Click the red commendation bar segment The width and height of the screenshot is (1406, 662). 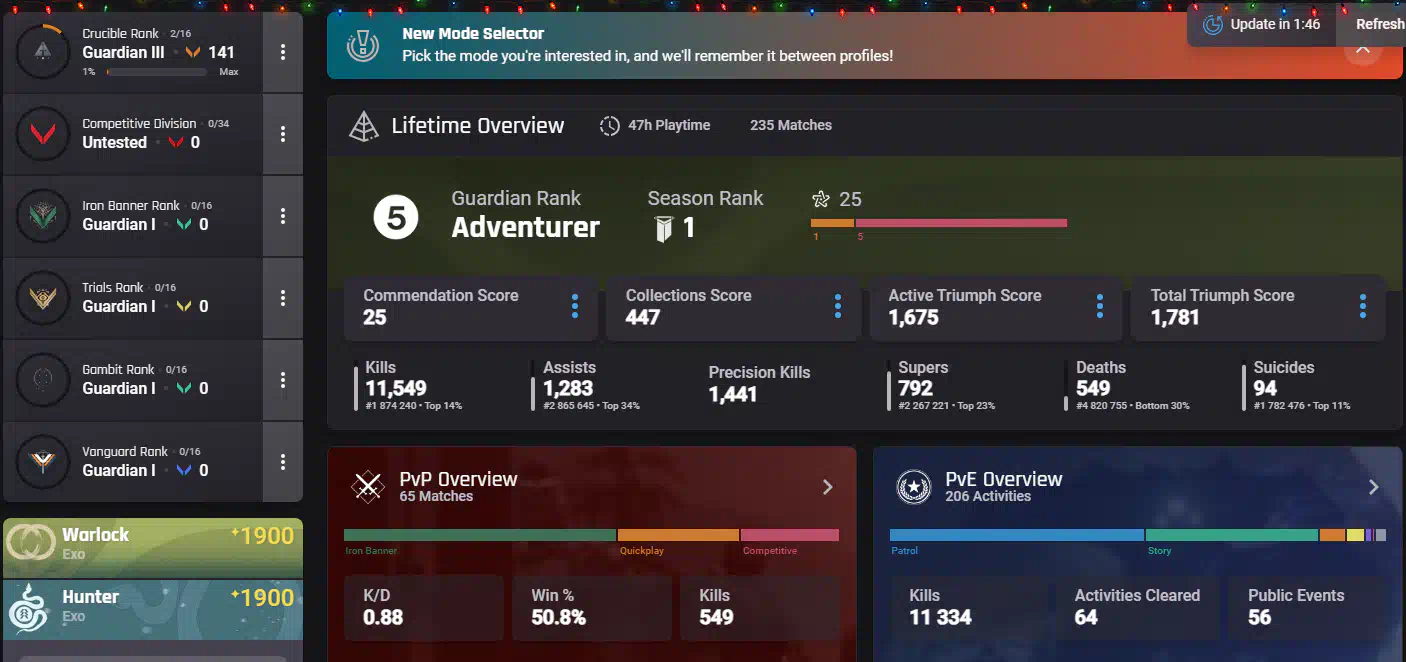[961, 223]
